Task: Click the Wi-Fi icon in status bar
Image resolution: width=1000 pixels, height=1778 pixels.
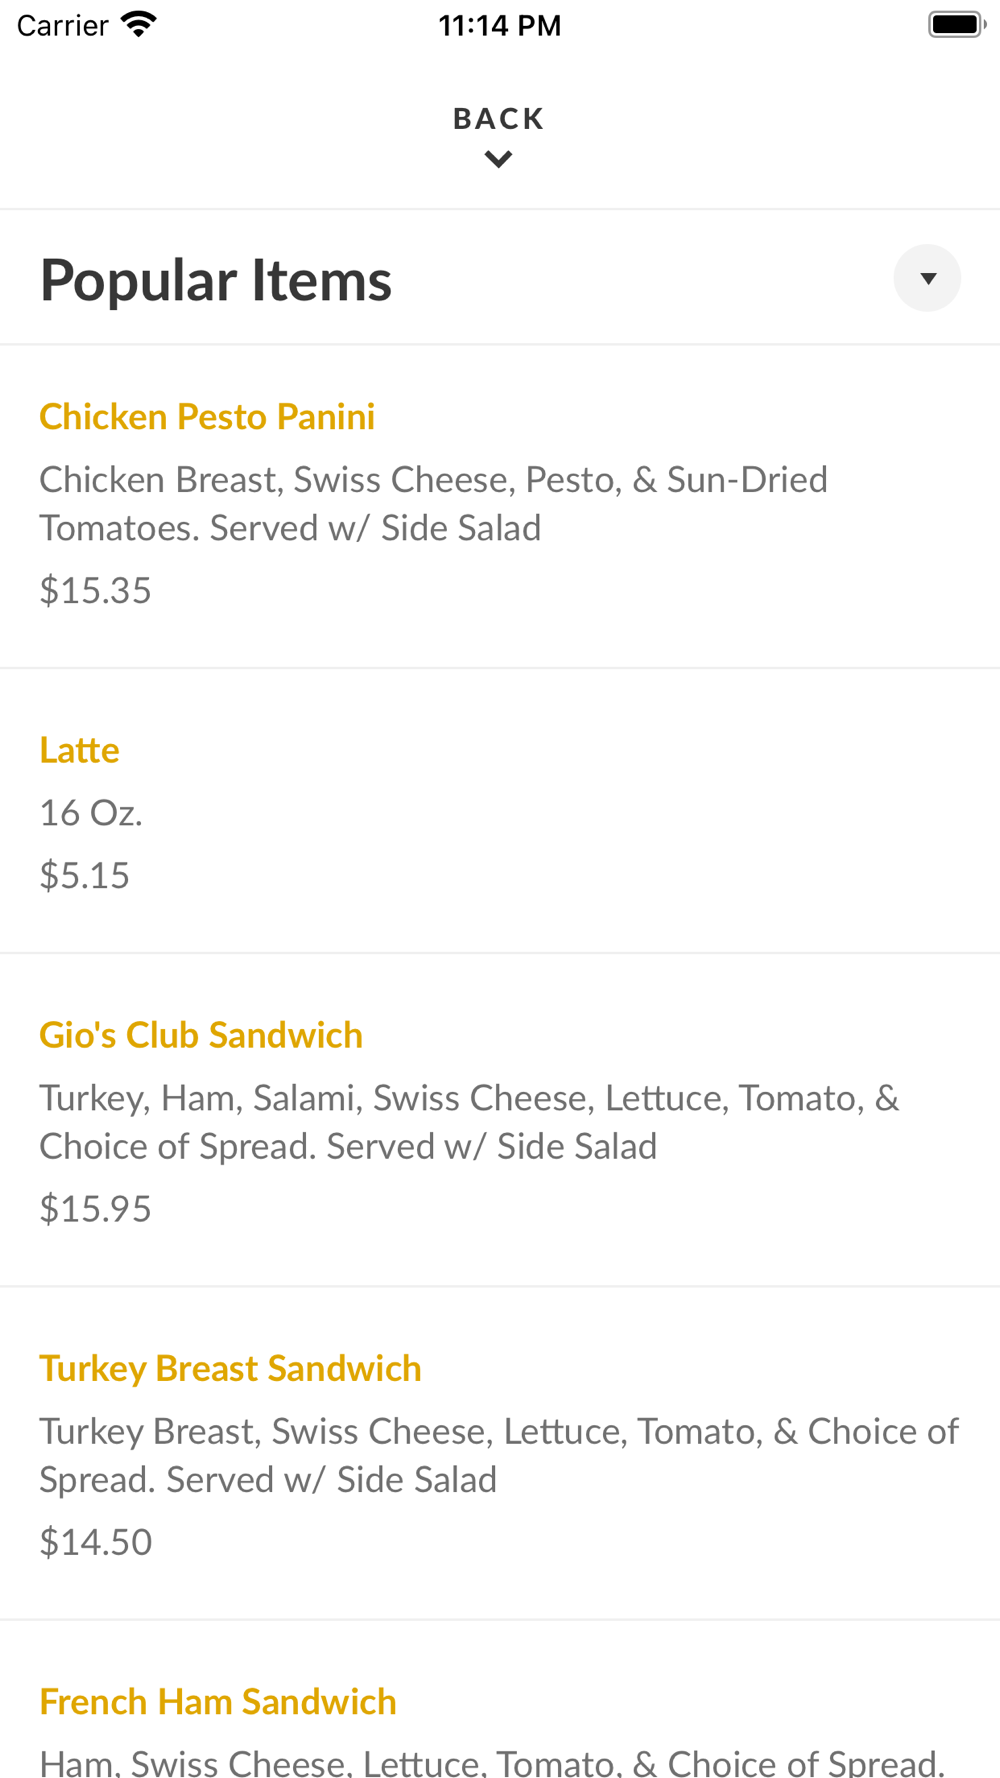Action: click(139, 24)
